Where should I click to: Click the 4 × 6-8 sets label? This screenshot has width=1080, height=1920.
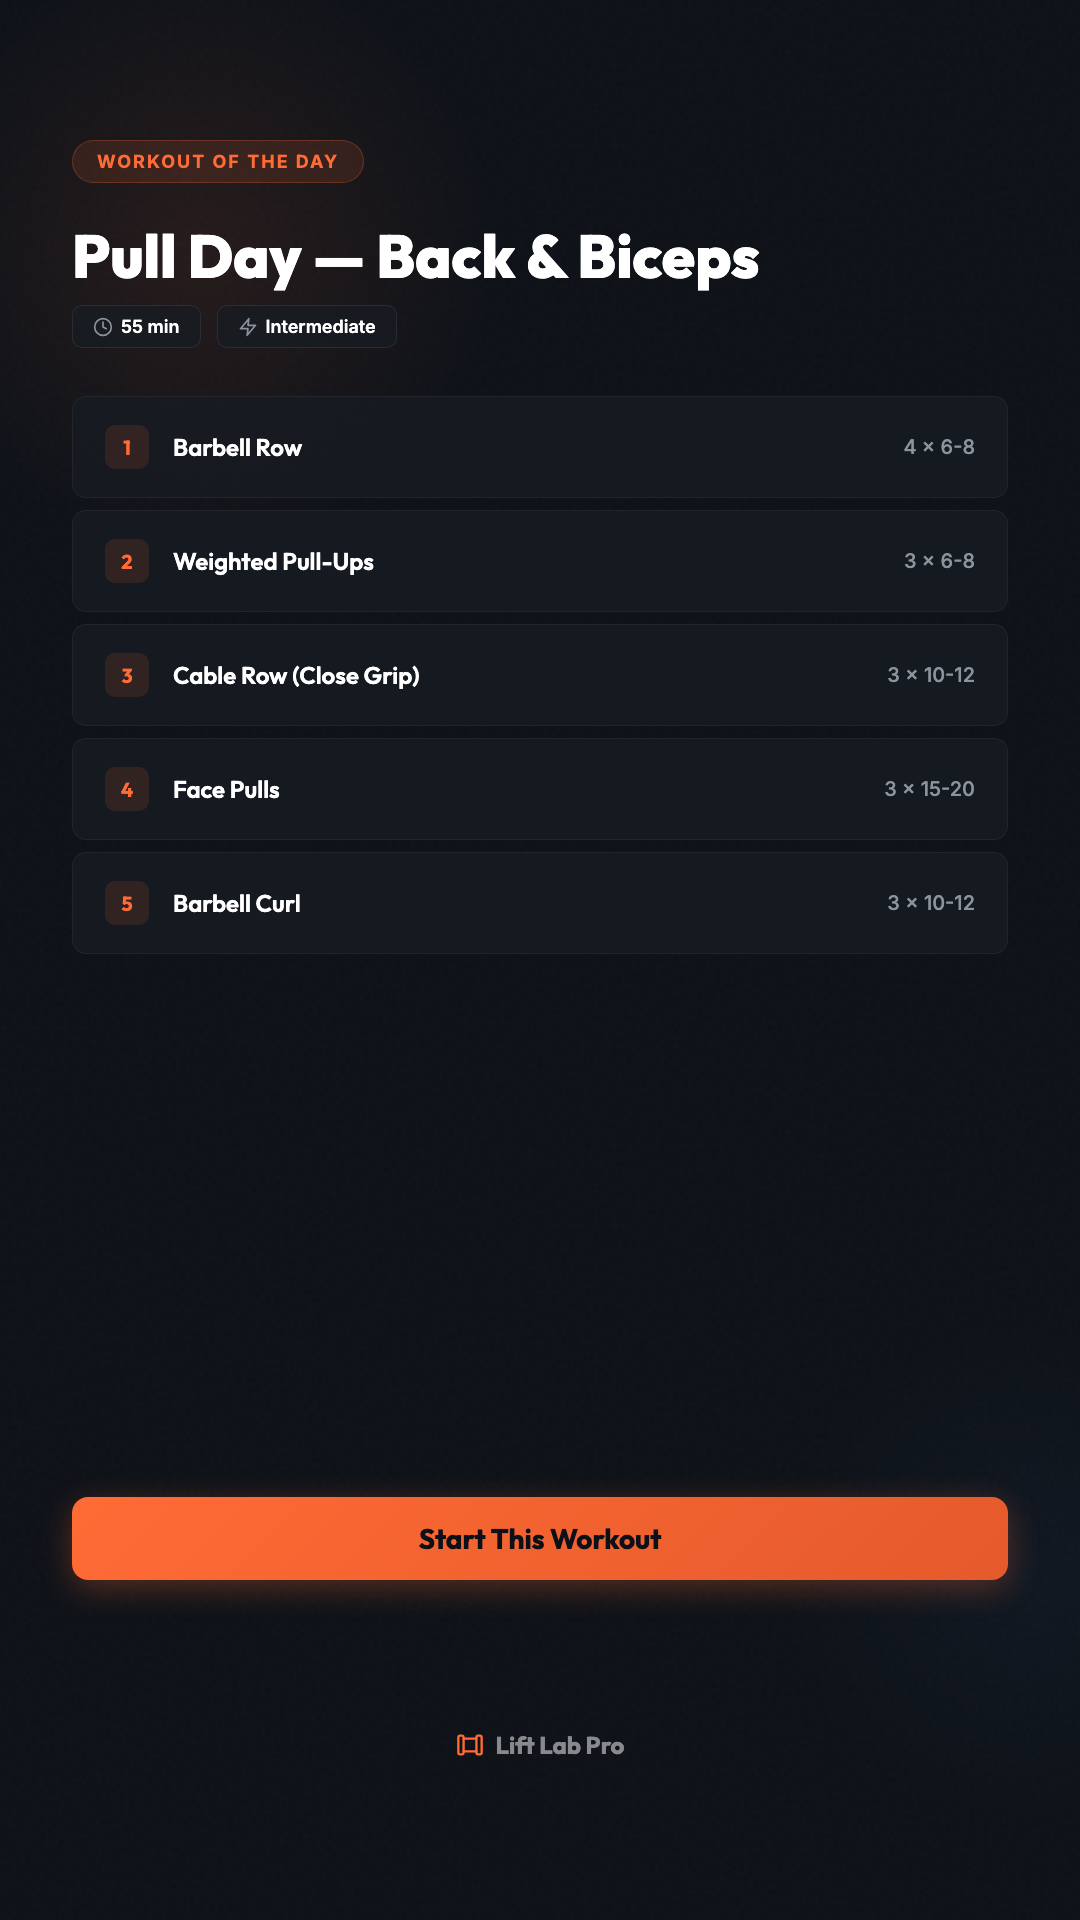[939, 447]
